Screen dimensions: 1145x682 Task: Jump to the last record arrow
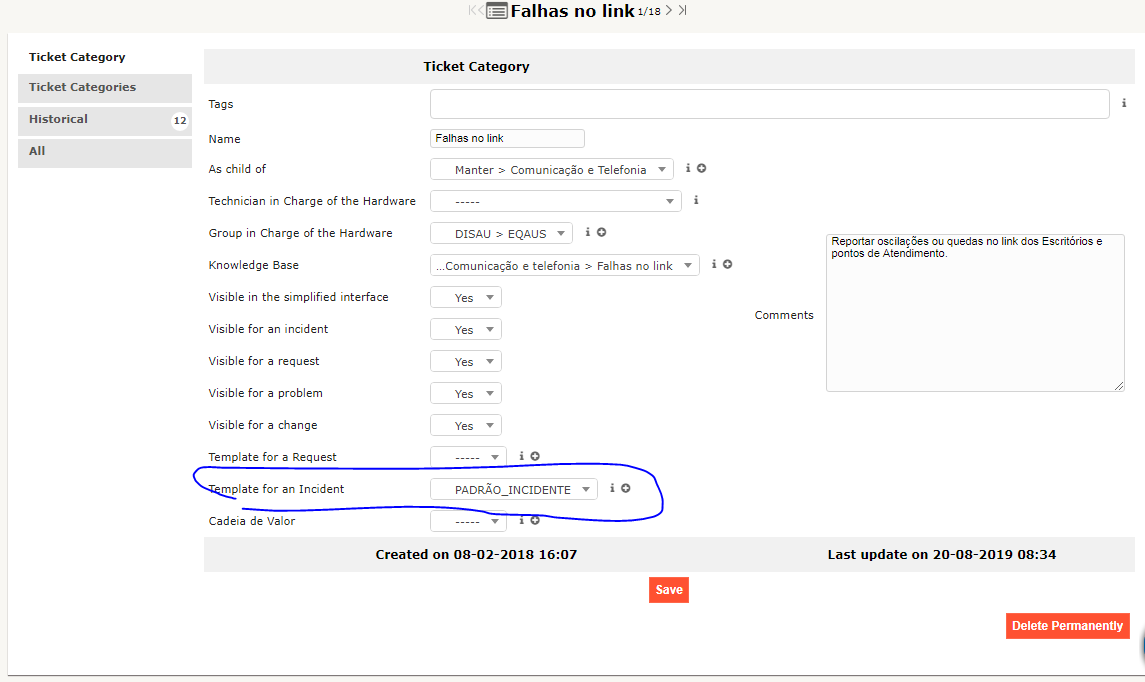point(682,11)
